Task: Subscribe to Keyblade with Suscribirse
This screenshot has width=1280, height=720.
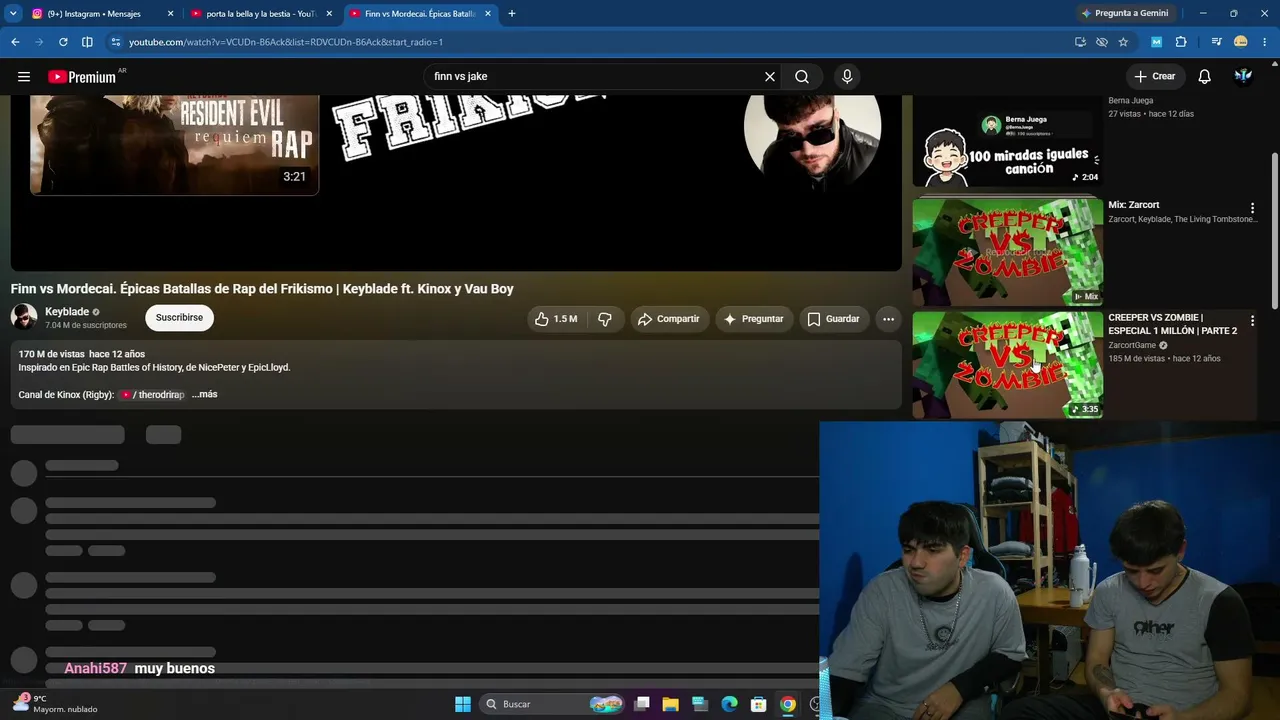Action: [x=179, y=318]
